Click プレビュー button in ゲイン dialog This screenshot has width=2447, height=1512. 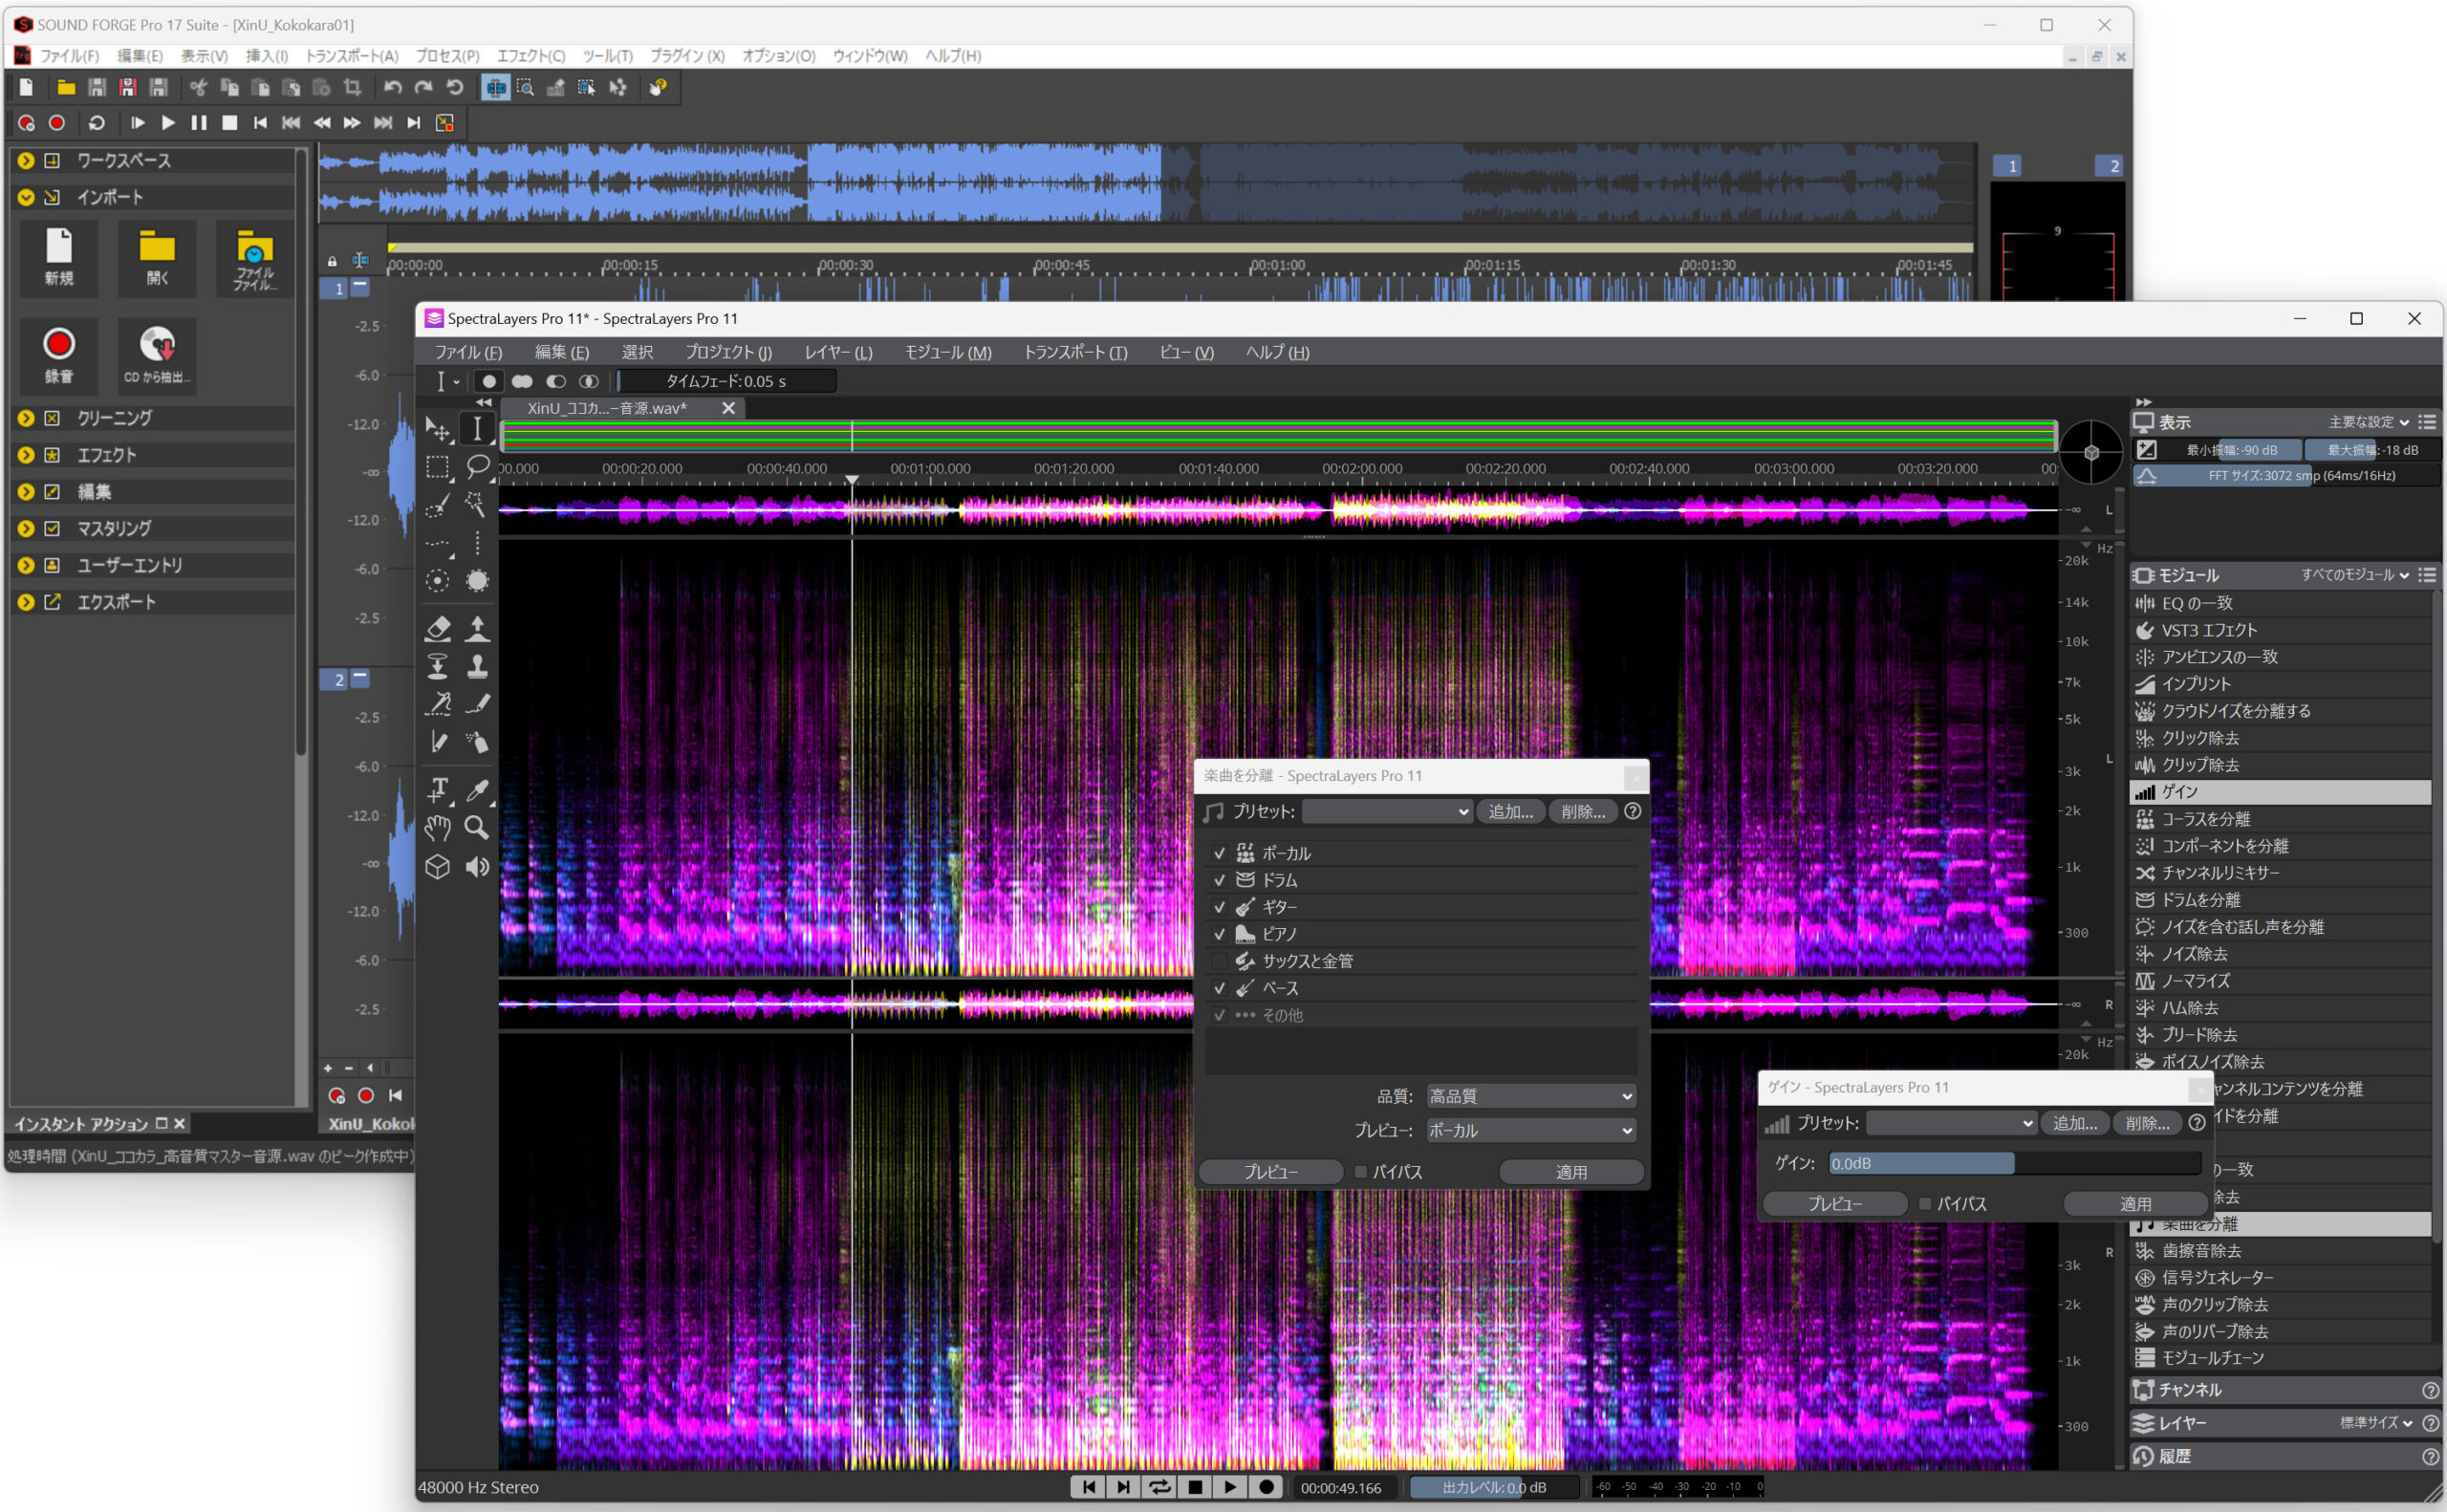click(x=1835, y=1204)
